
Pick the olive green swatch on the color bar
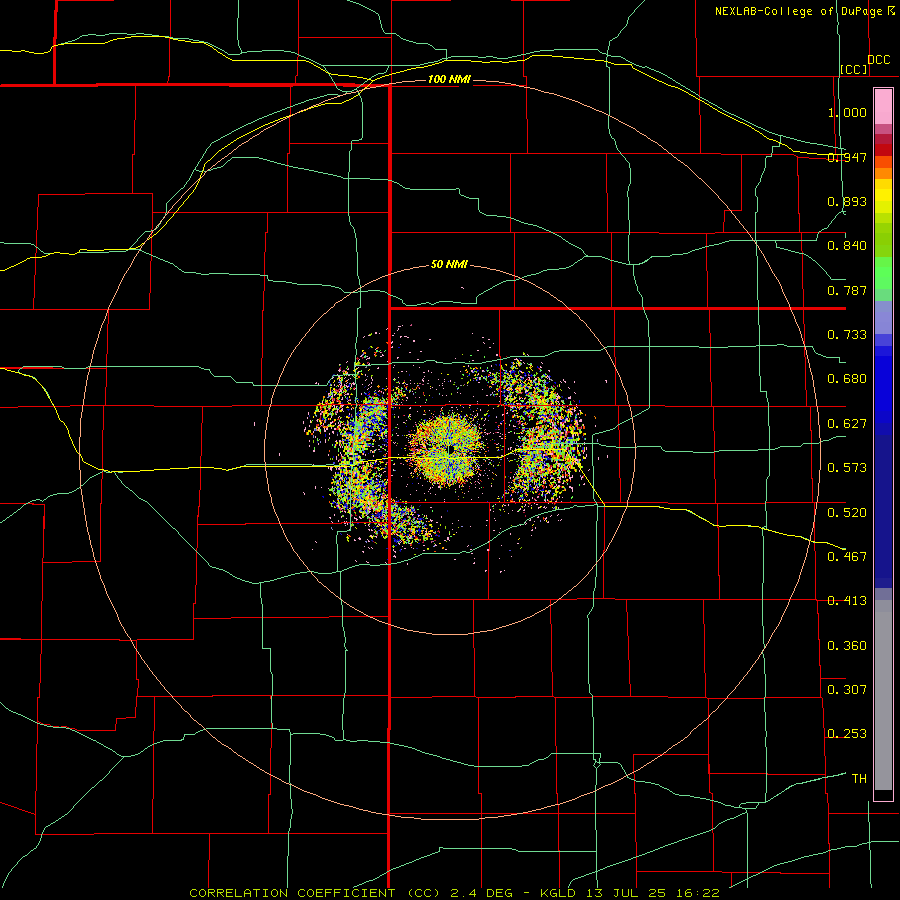pos(883,239)
